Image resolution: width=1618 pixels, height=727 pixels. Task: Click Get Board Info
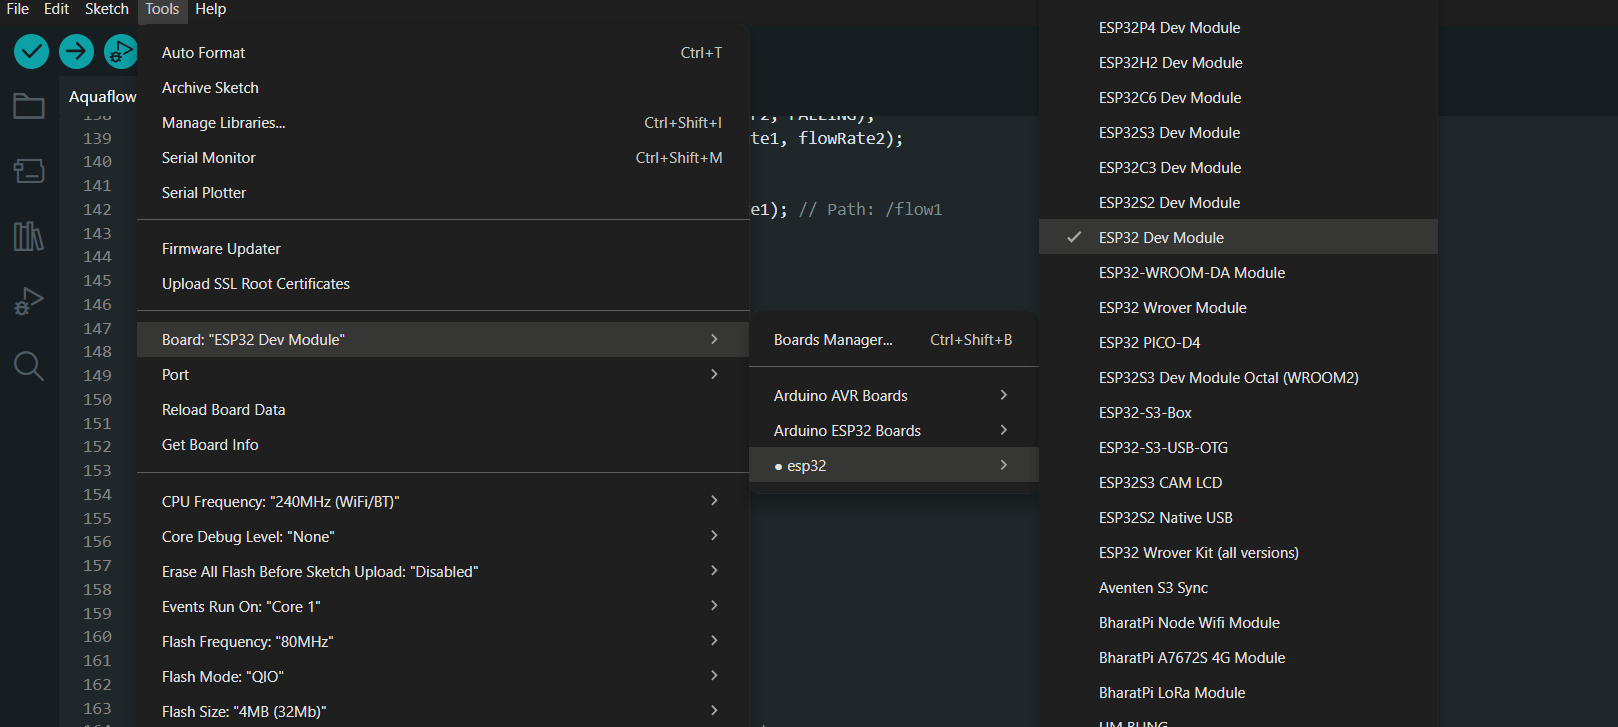point(210,445)
